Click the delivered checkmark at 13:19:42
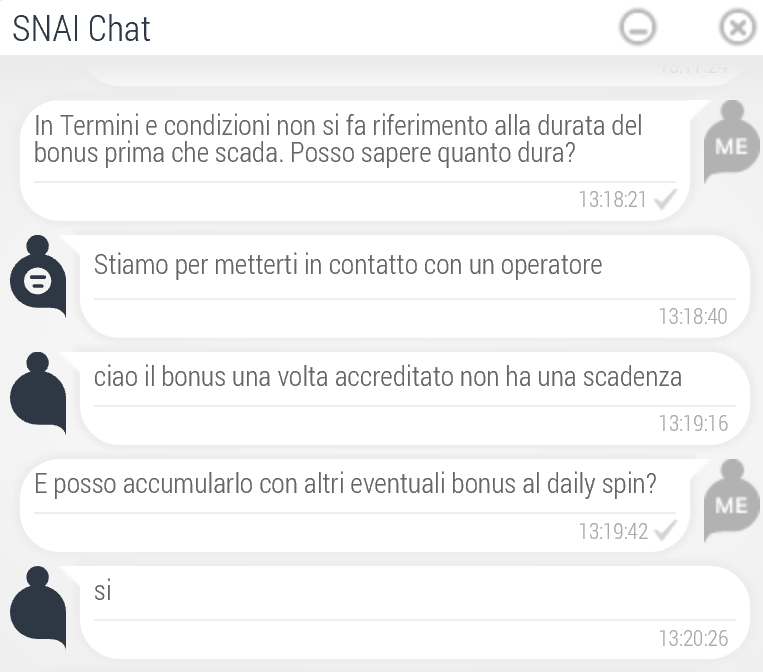763x672 pixels. point(665,531)
